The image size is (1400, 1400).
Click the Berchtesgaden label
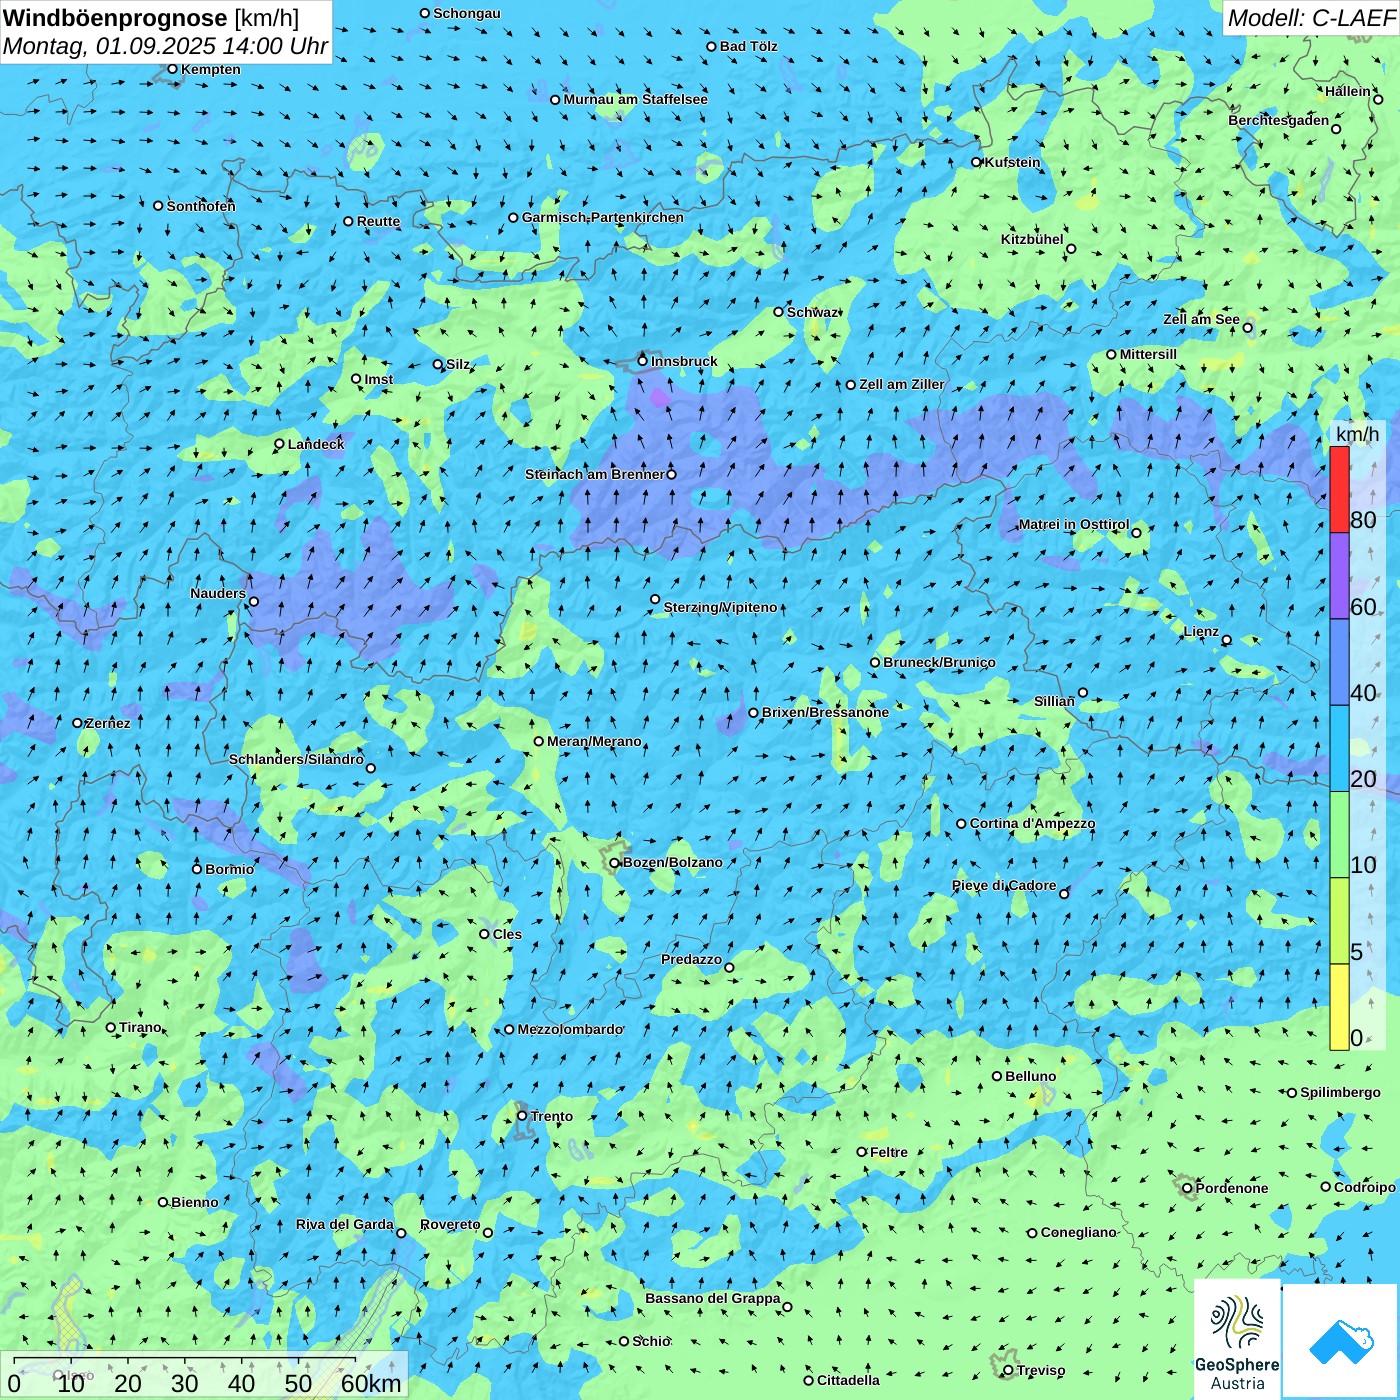coord(1279,120)
